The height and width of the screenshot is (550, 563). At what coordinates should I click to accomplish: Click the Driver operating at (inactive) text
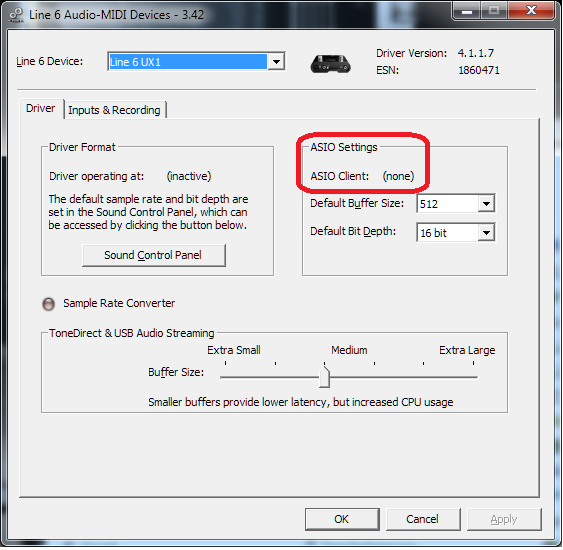tap(189, 176)
